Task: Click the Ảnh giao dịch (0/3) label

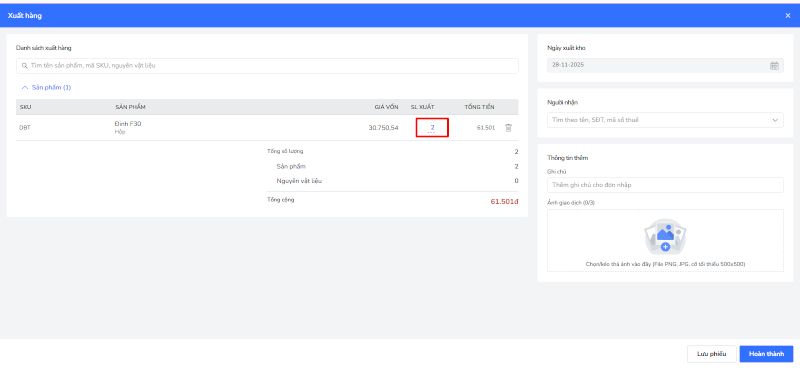Action: pos(570,203)
